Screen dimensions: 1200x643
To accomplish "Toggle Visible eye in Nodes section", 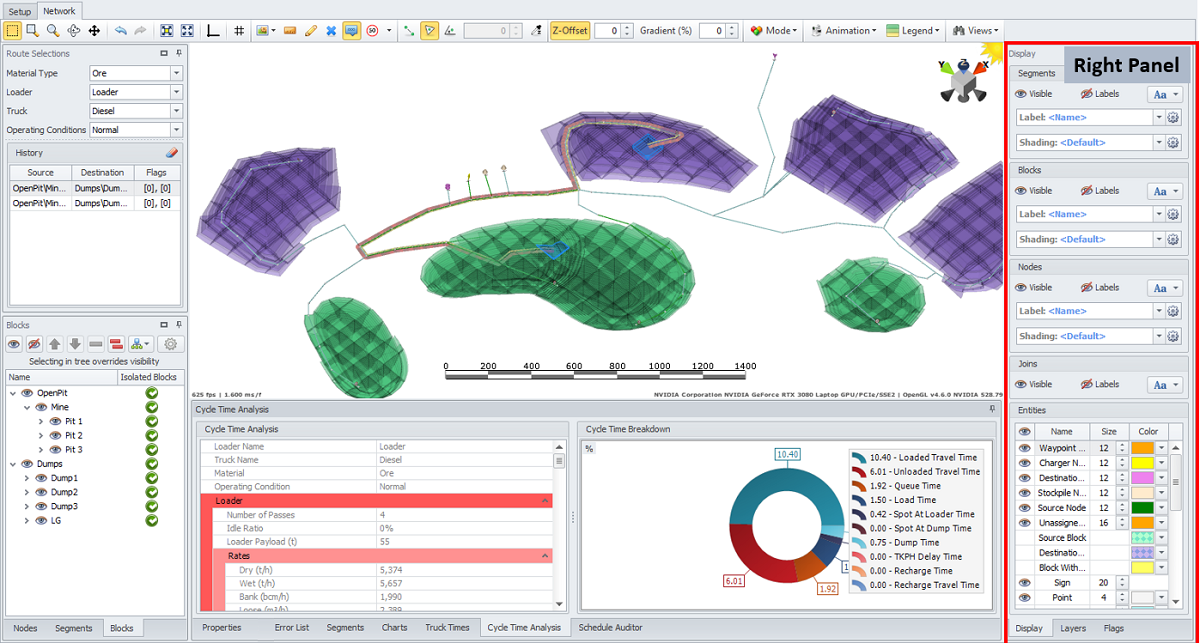I will 1021,288.
